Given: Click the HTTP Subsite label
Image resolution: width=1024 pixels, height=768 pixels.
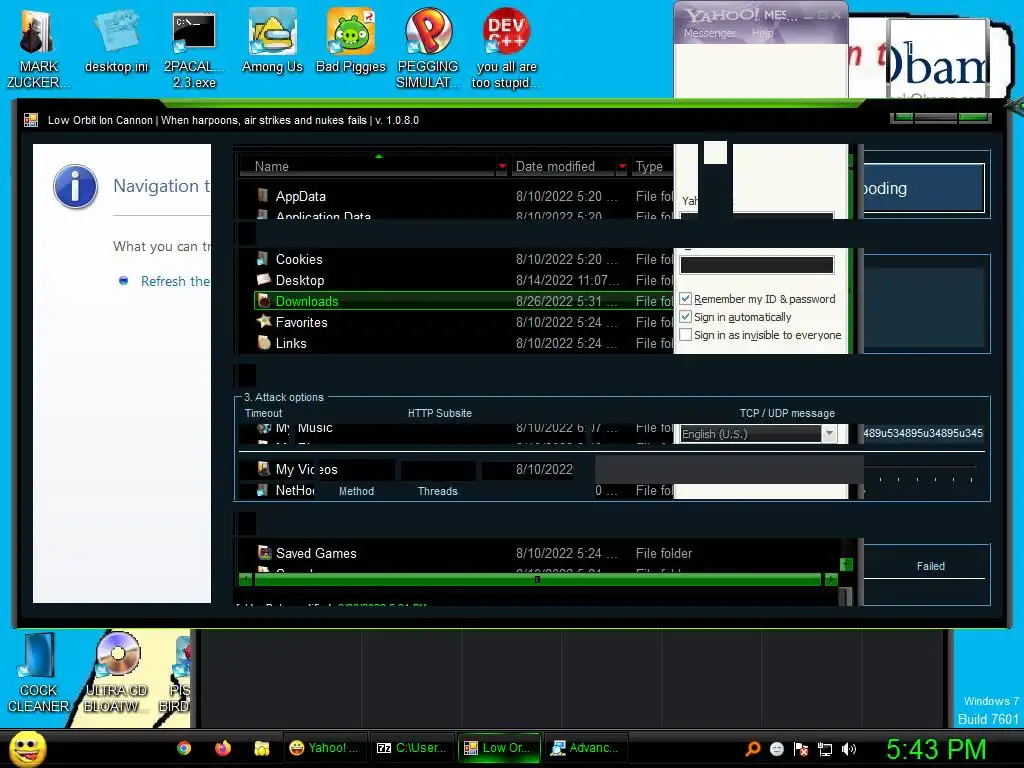Looking at the screenshot, I should coord(440,413).
